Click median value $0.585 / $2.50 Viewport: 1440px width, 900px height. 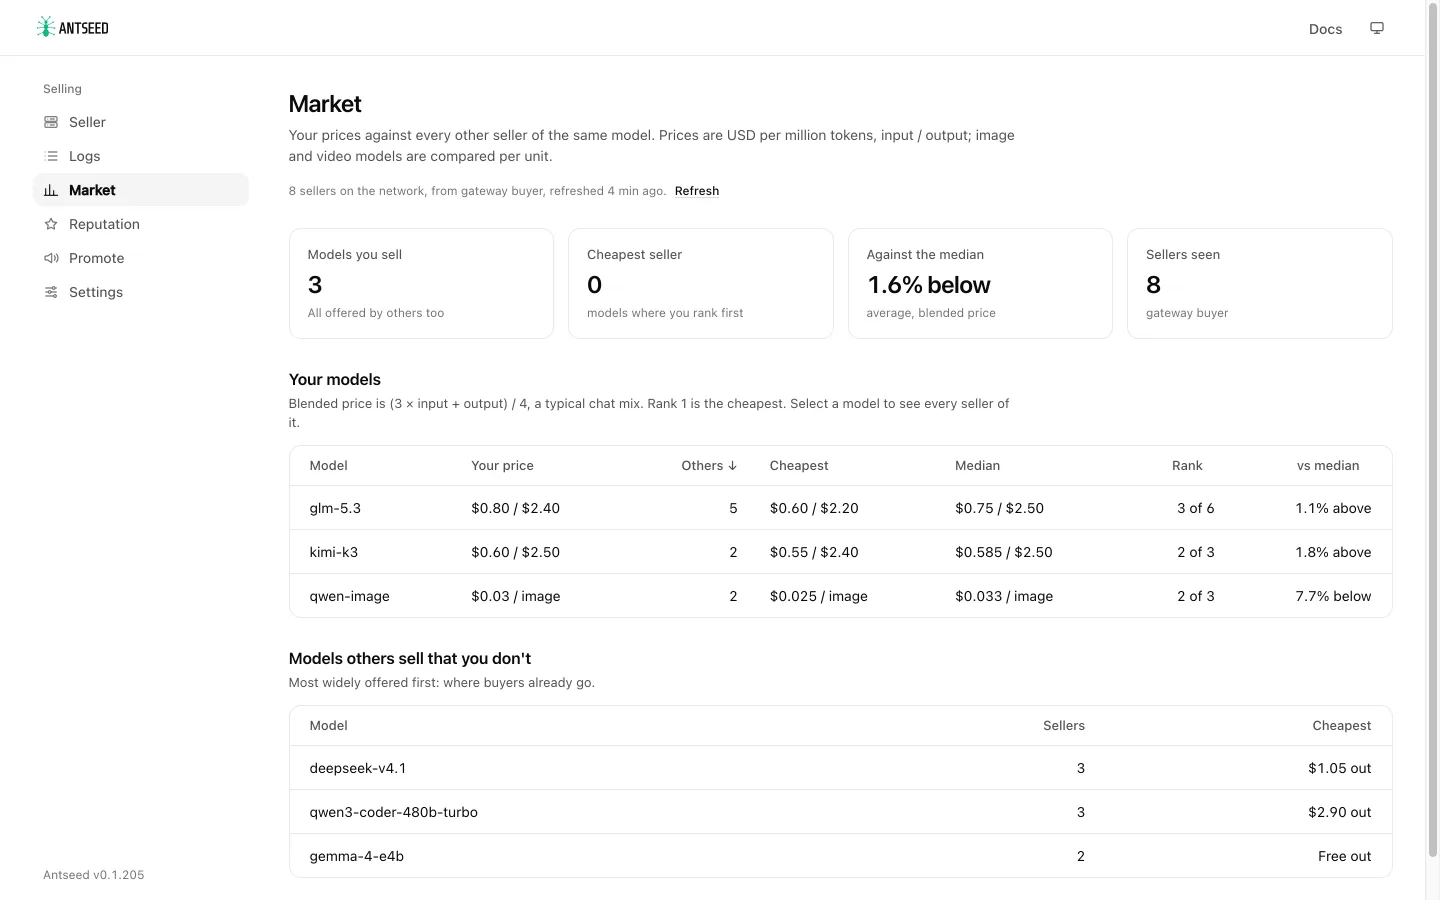[1003, 552]
